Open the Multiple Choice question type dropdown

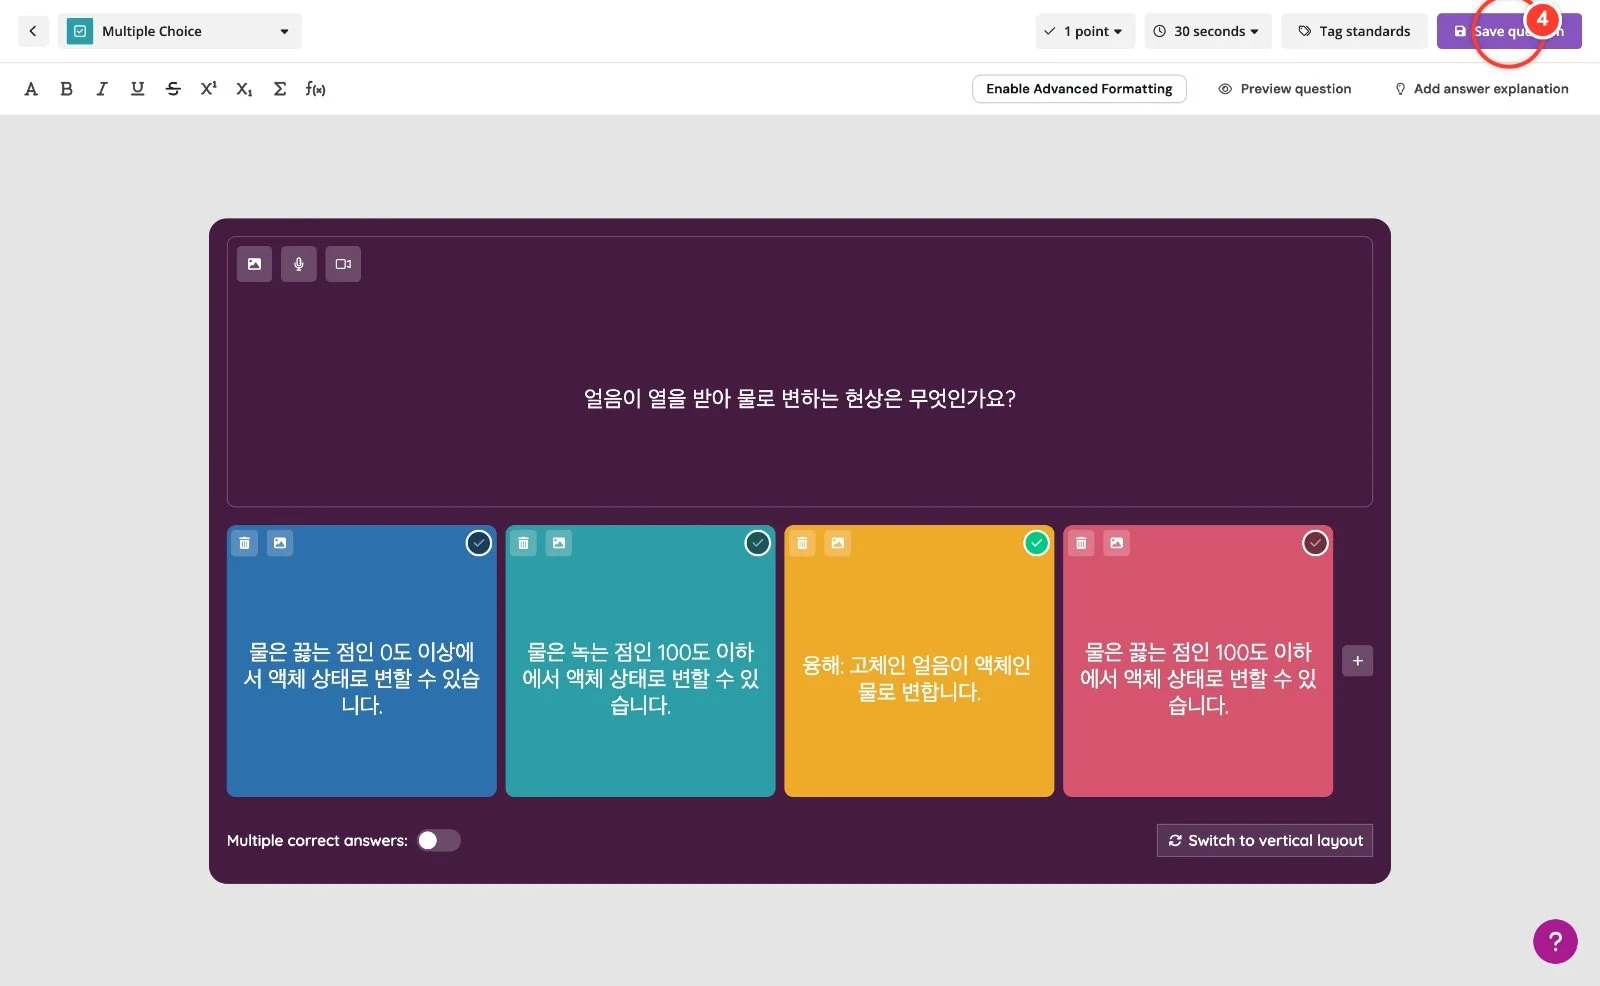[180, 31]
